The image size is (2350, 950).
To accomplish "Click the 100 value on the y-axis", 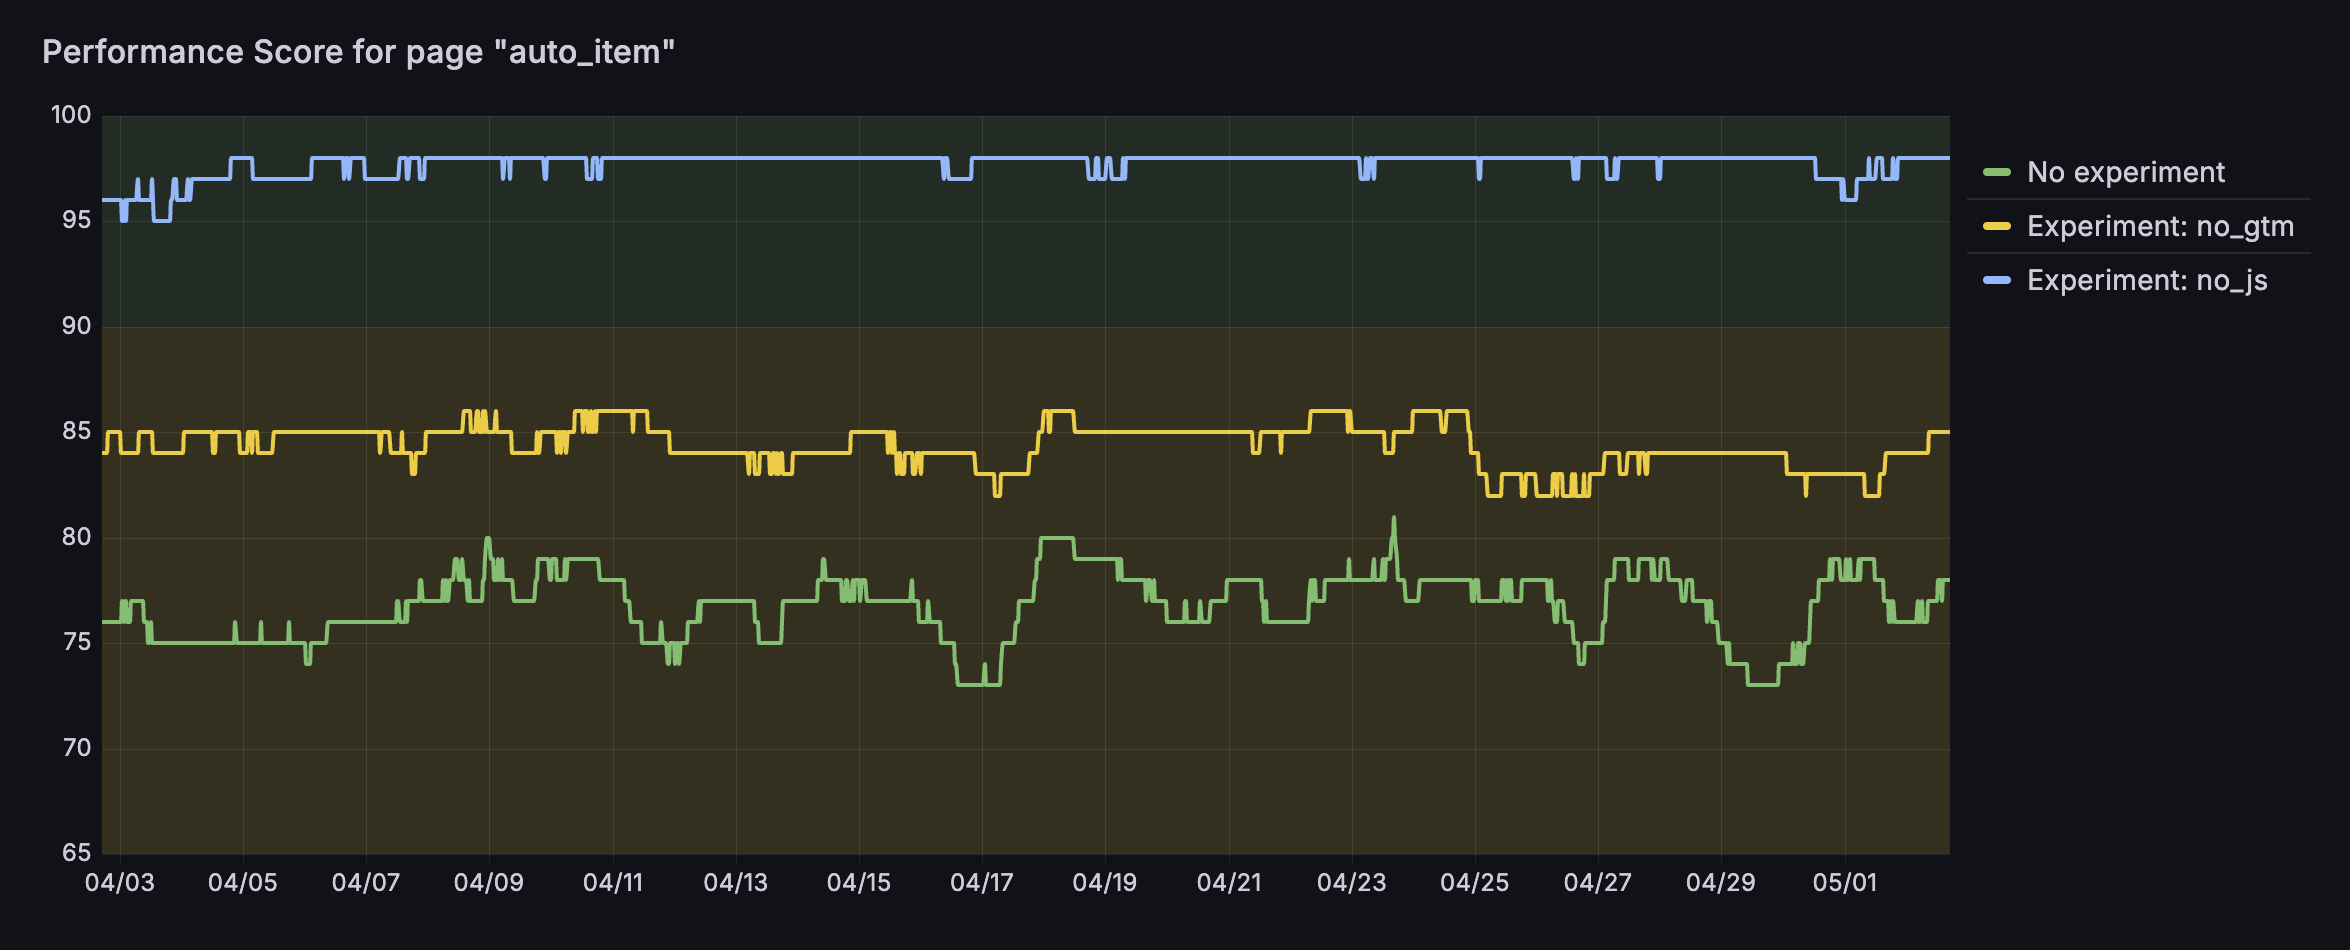I will click(x=71, y=115).
